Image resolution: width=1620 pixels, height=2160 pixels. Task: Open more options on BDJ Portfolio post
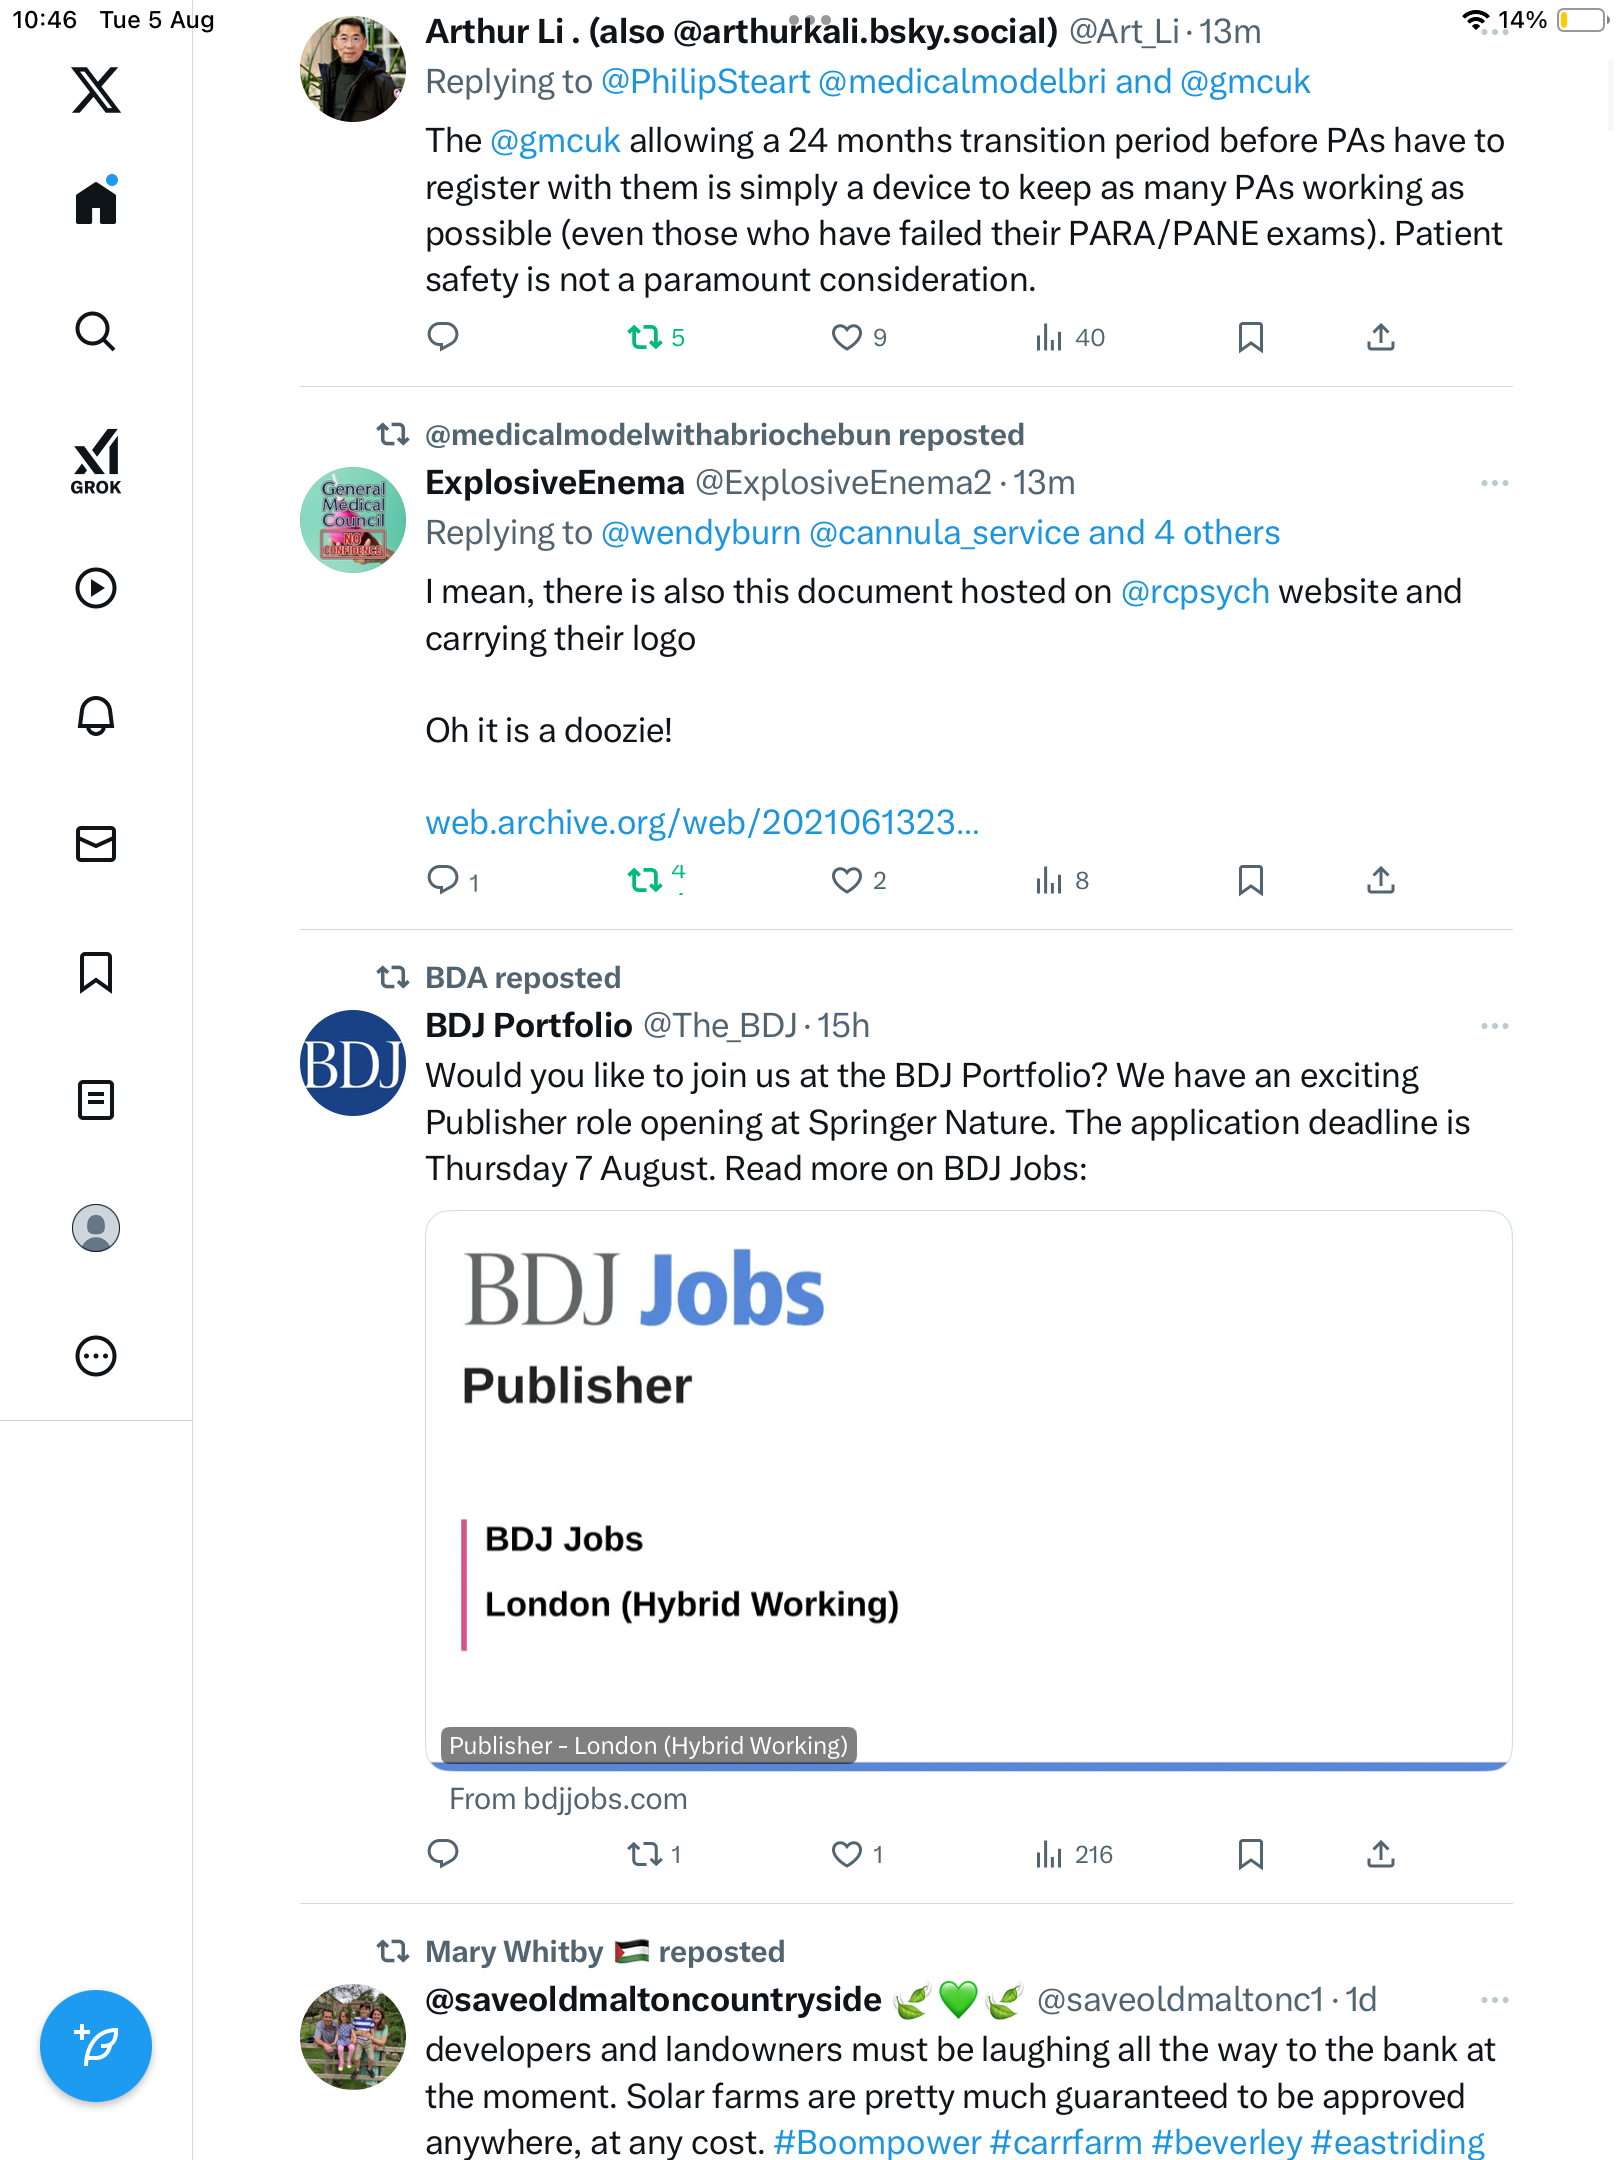(1494, 1026)
